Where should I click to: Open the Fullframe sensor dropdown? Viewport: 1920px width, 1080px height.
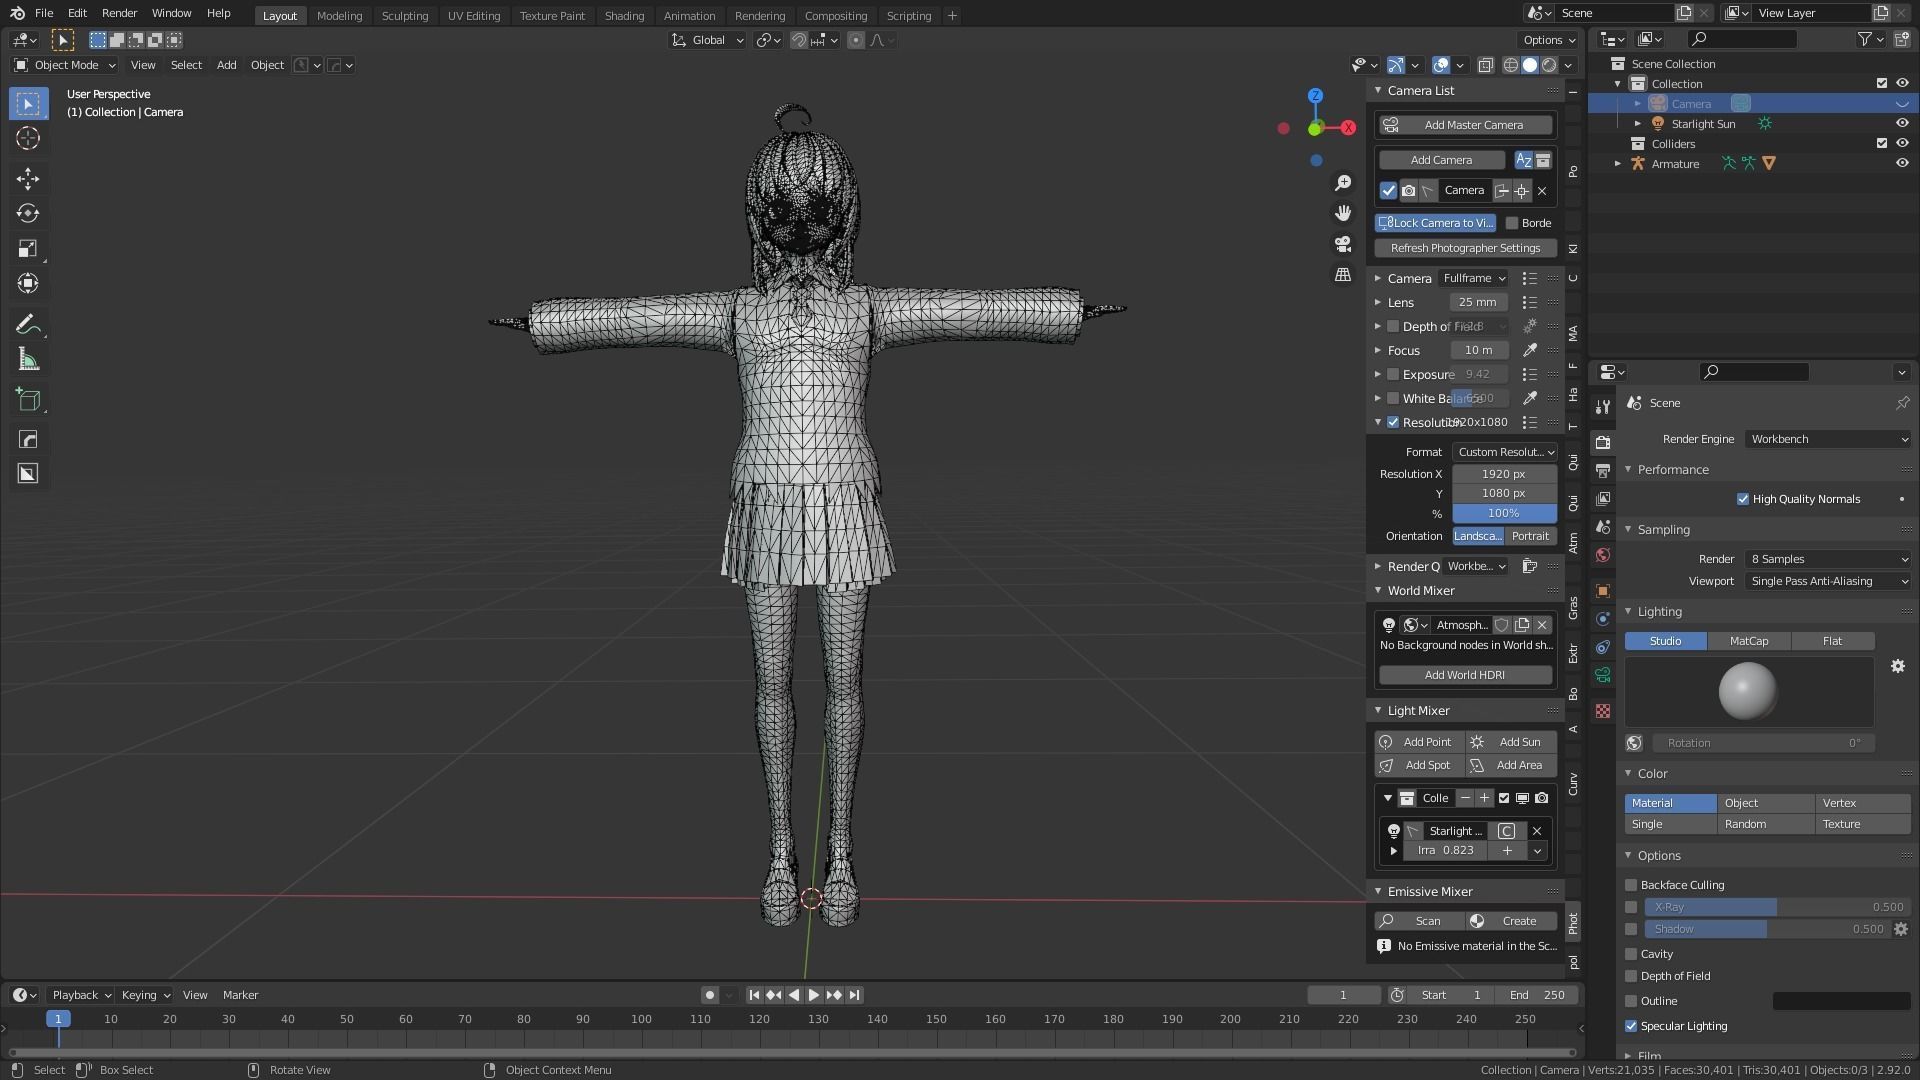[1474, 278]
